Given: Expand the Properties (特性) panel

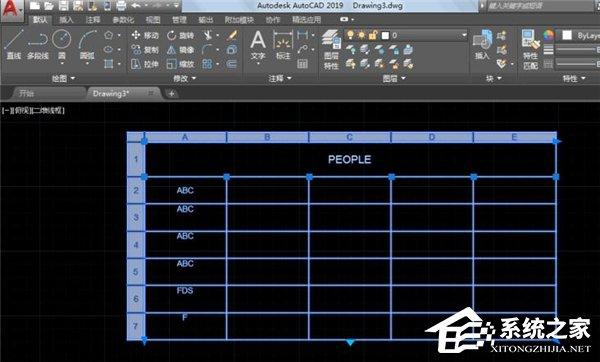Looking at the screenshot, I should 574,78.
